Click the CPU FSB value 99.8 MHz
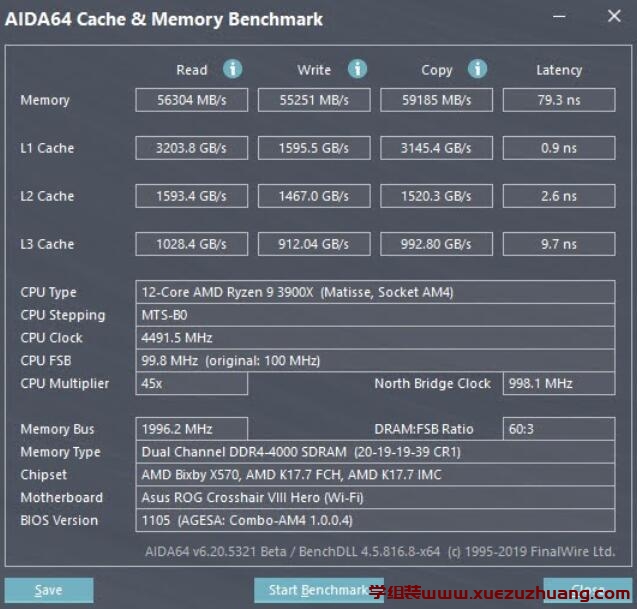 click(375, 360)
